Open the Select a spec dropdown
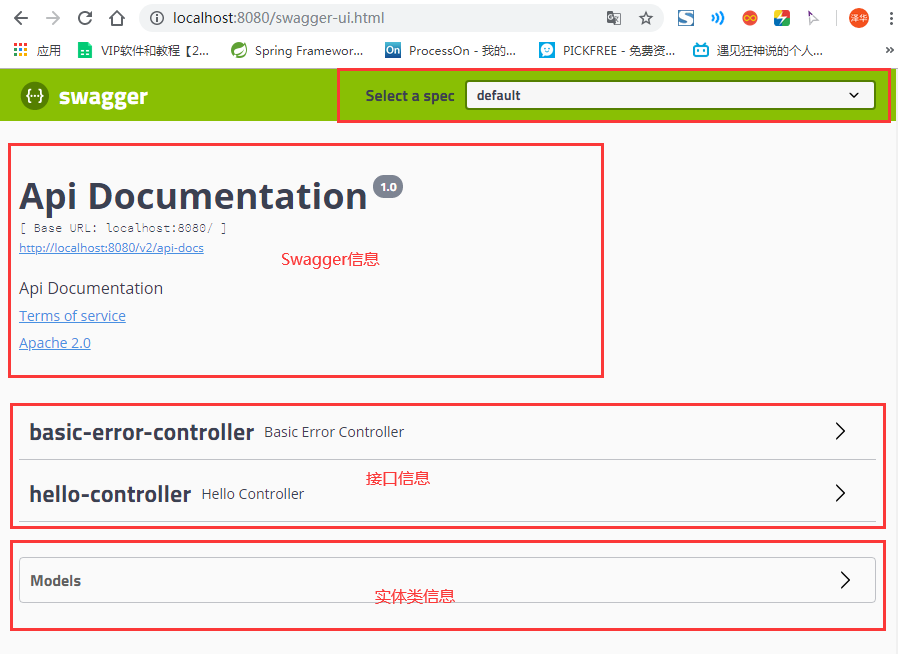The height and width of the screenshot is (654, 898). pyautogui.click(x=670, y=95)
